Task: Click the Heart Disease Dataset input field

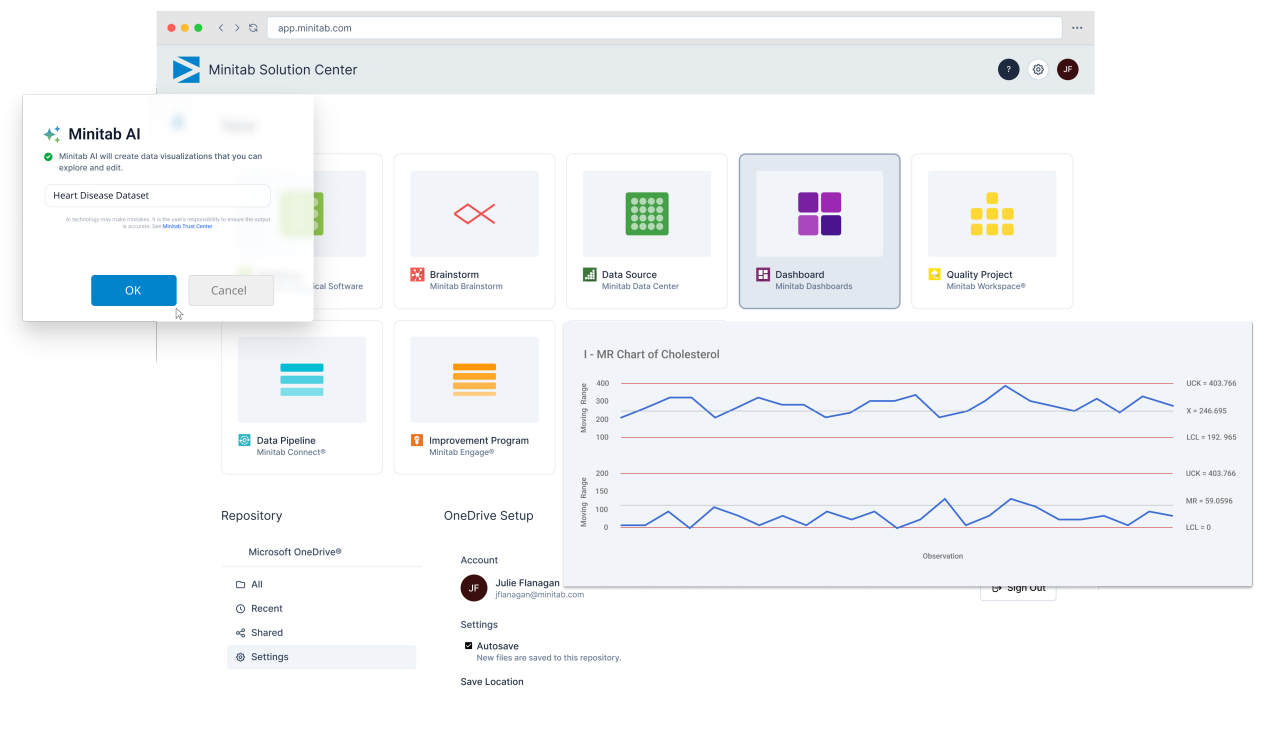Action: tap(157, 195)
